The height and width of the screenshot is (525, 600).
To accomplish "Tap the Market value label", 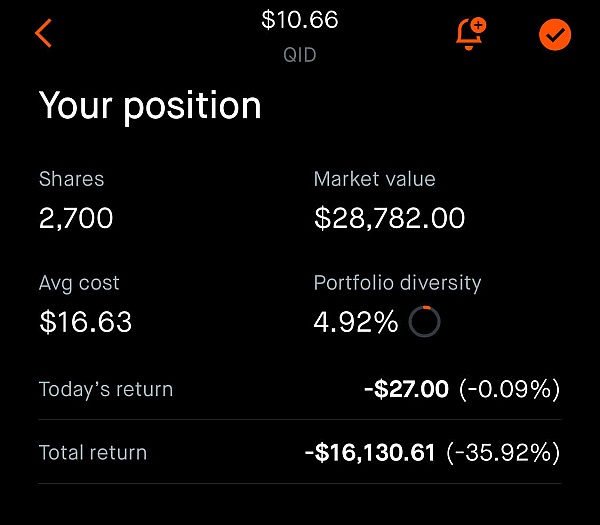I will (374, 179).
